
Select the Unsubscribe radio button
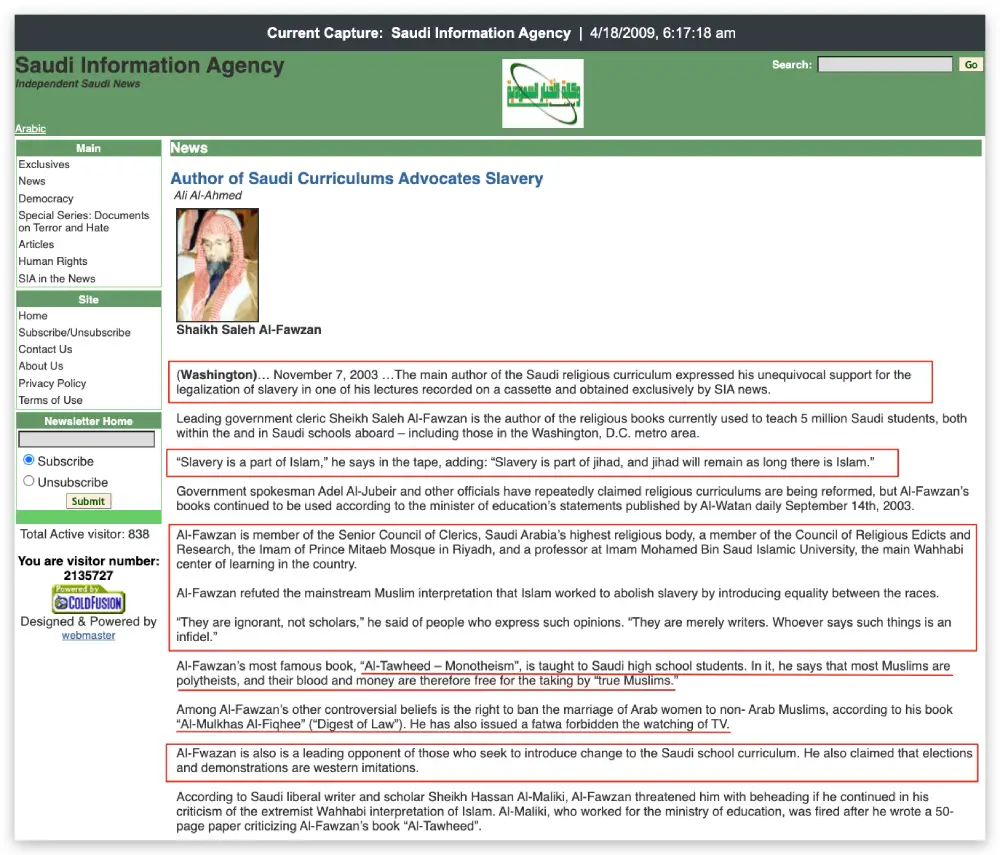29,481
